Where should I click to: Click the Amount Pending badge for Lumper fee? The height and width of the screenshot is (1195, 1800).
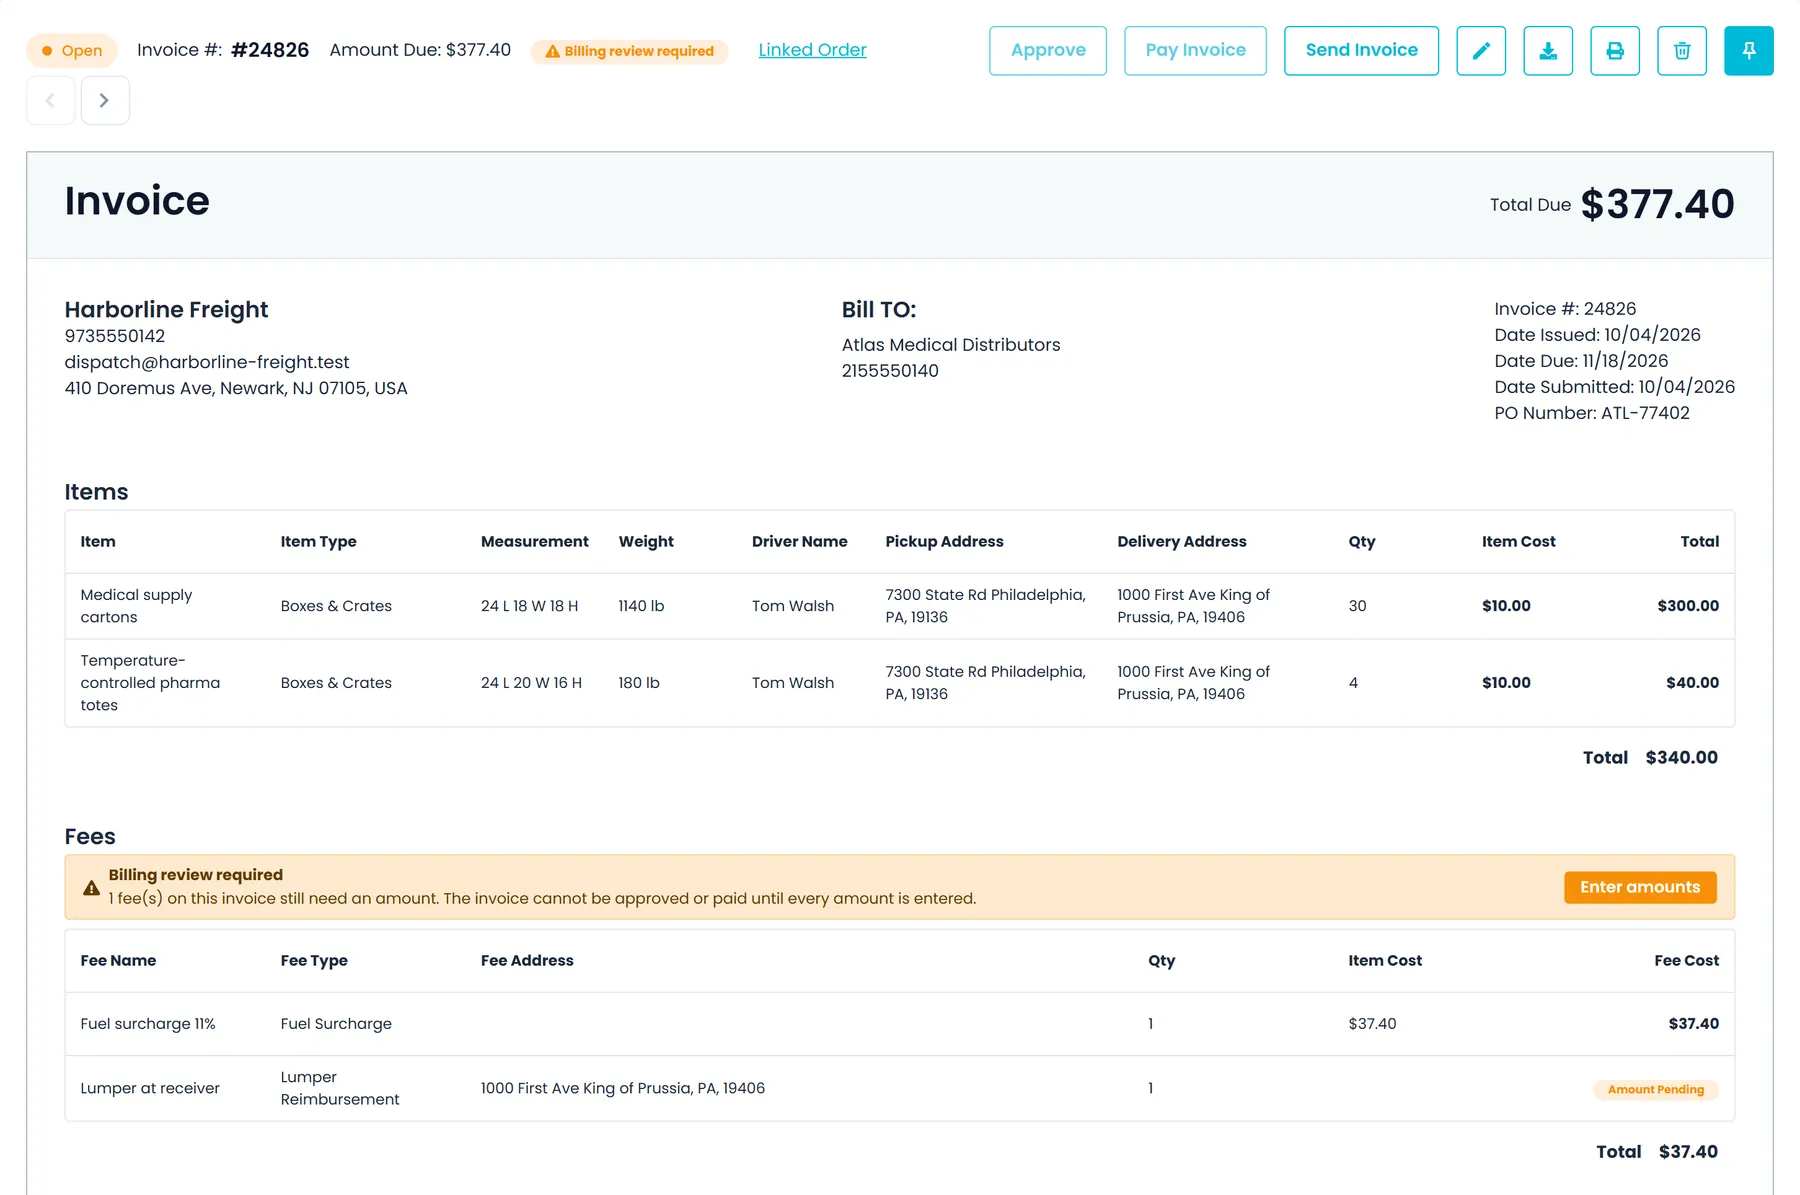click(x=1656, y=1089)
